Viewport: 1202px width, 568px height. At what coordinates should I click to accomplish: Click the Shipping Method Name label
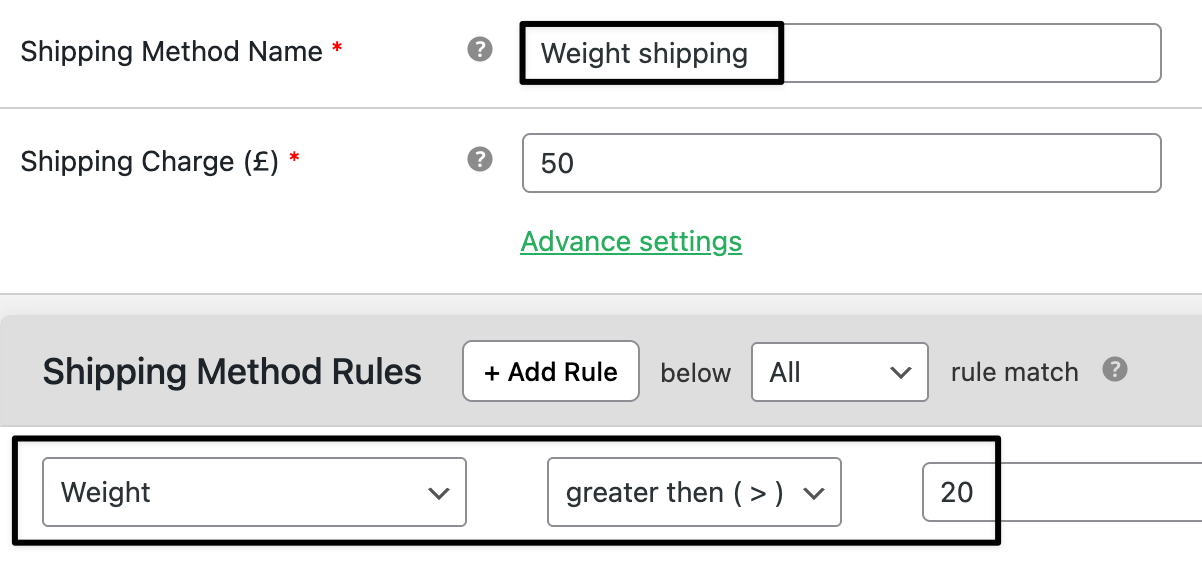(x=172, y=51)
